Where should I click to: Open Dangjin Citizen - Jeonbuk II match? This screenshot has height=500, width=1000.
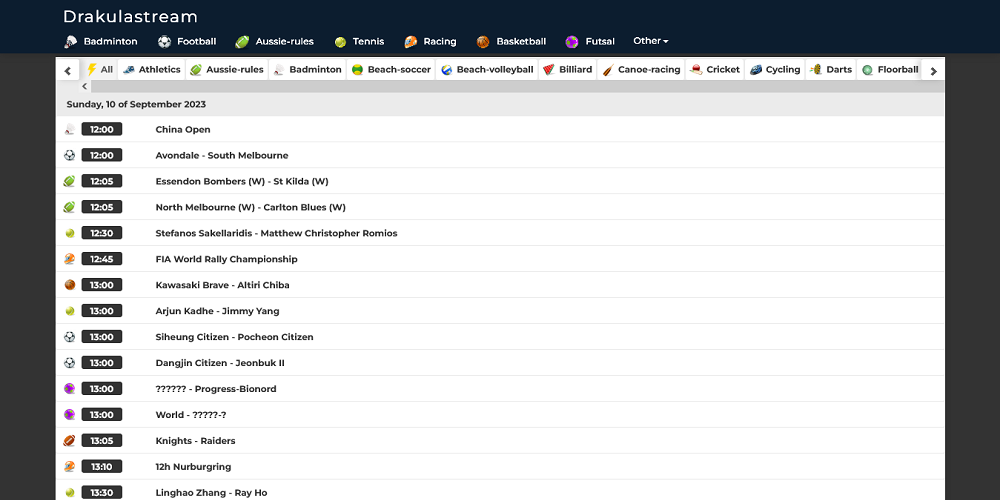click(220, 363)
